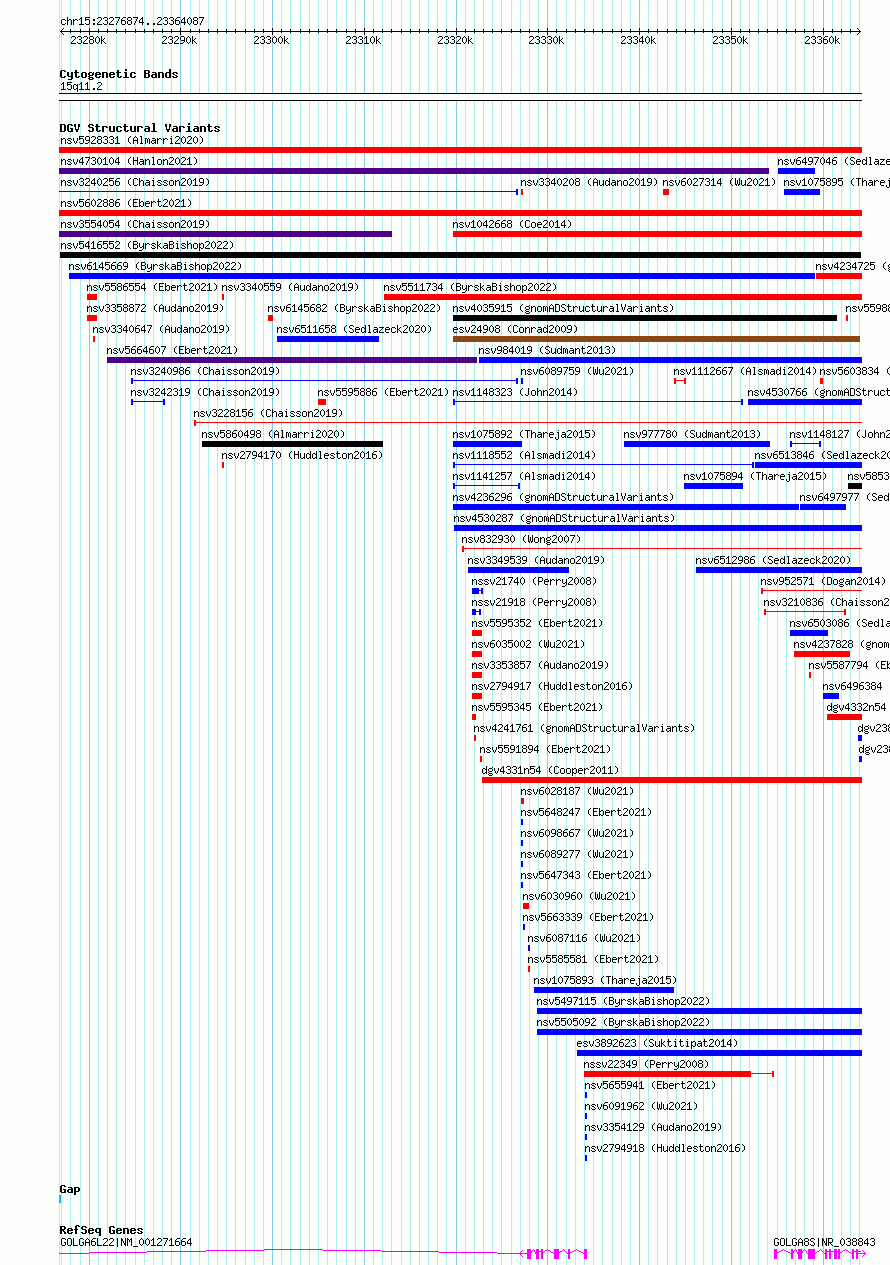This screenshot has width=890, height=1265.
Task: Open variant nsv6511658 (Sedlazeck2020)
Action: [x=354, y=329]
